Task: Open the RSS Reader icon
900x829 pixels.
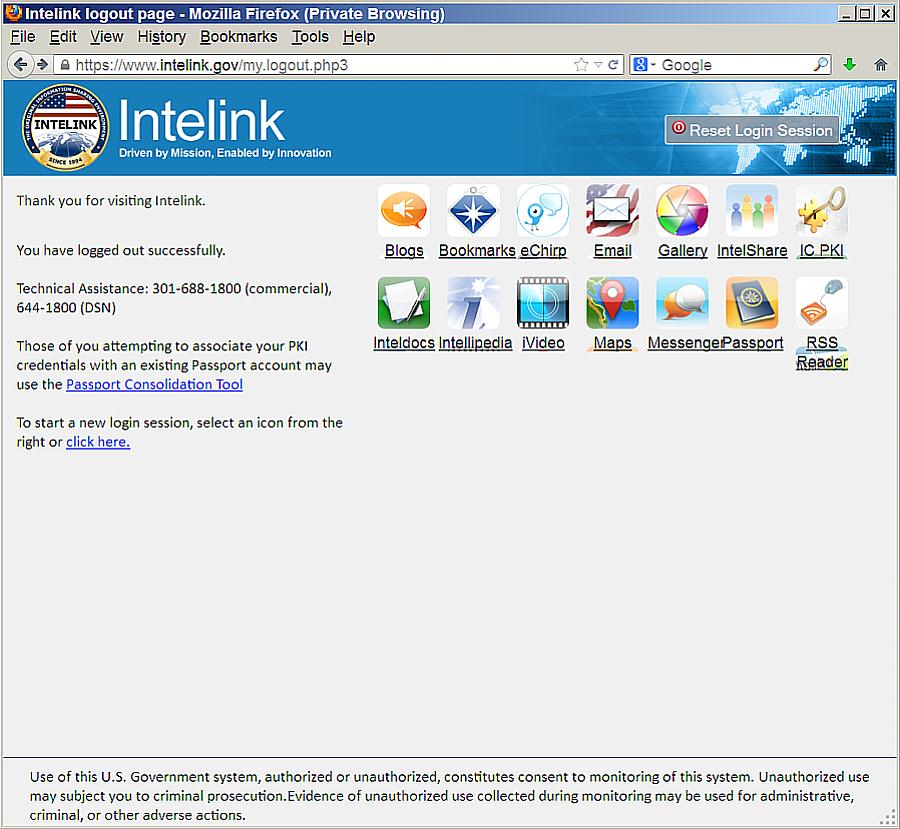Action: (821, 303)
